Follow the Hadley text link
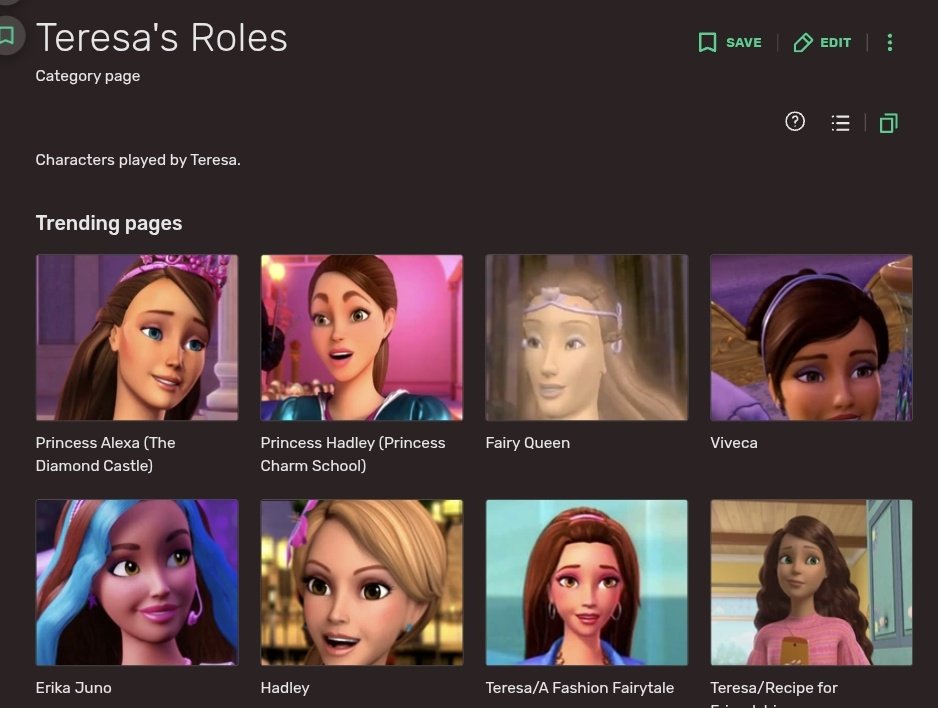This screenshot has height=708, width=938. pos(285,688)
